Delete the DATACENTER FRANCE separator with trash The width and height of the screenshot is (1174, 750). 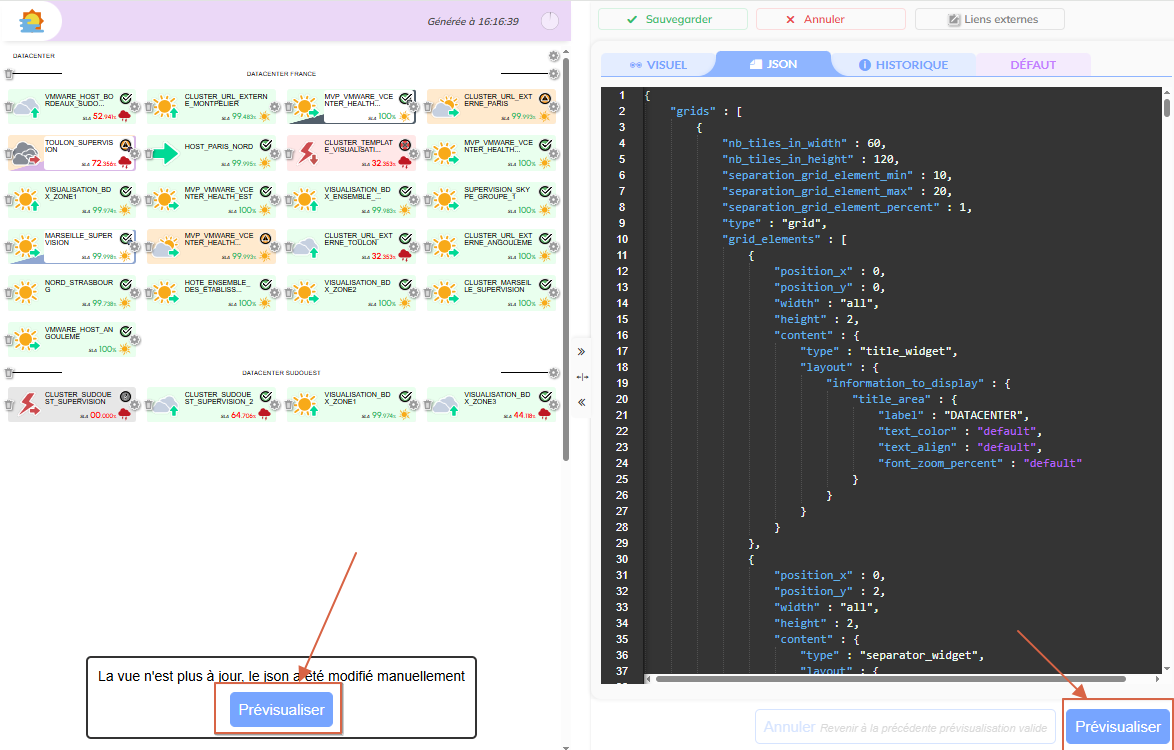[9, 74]
